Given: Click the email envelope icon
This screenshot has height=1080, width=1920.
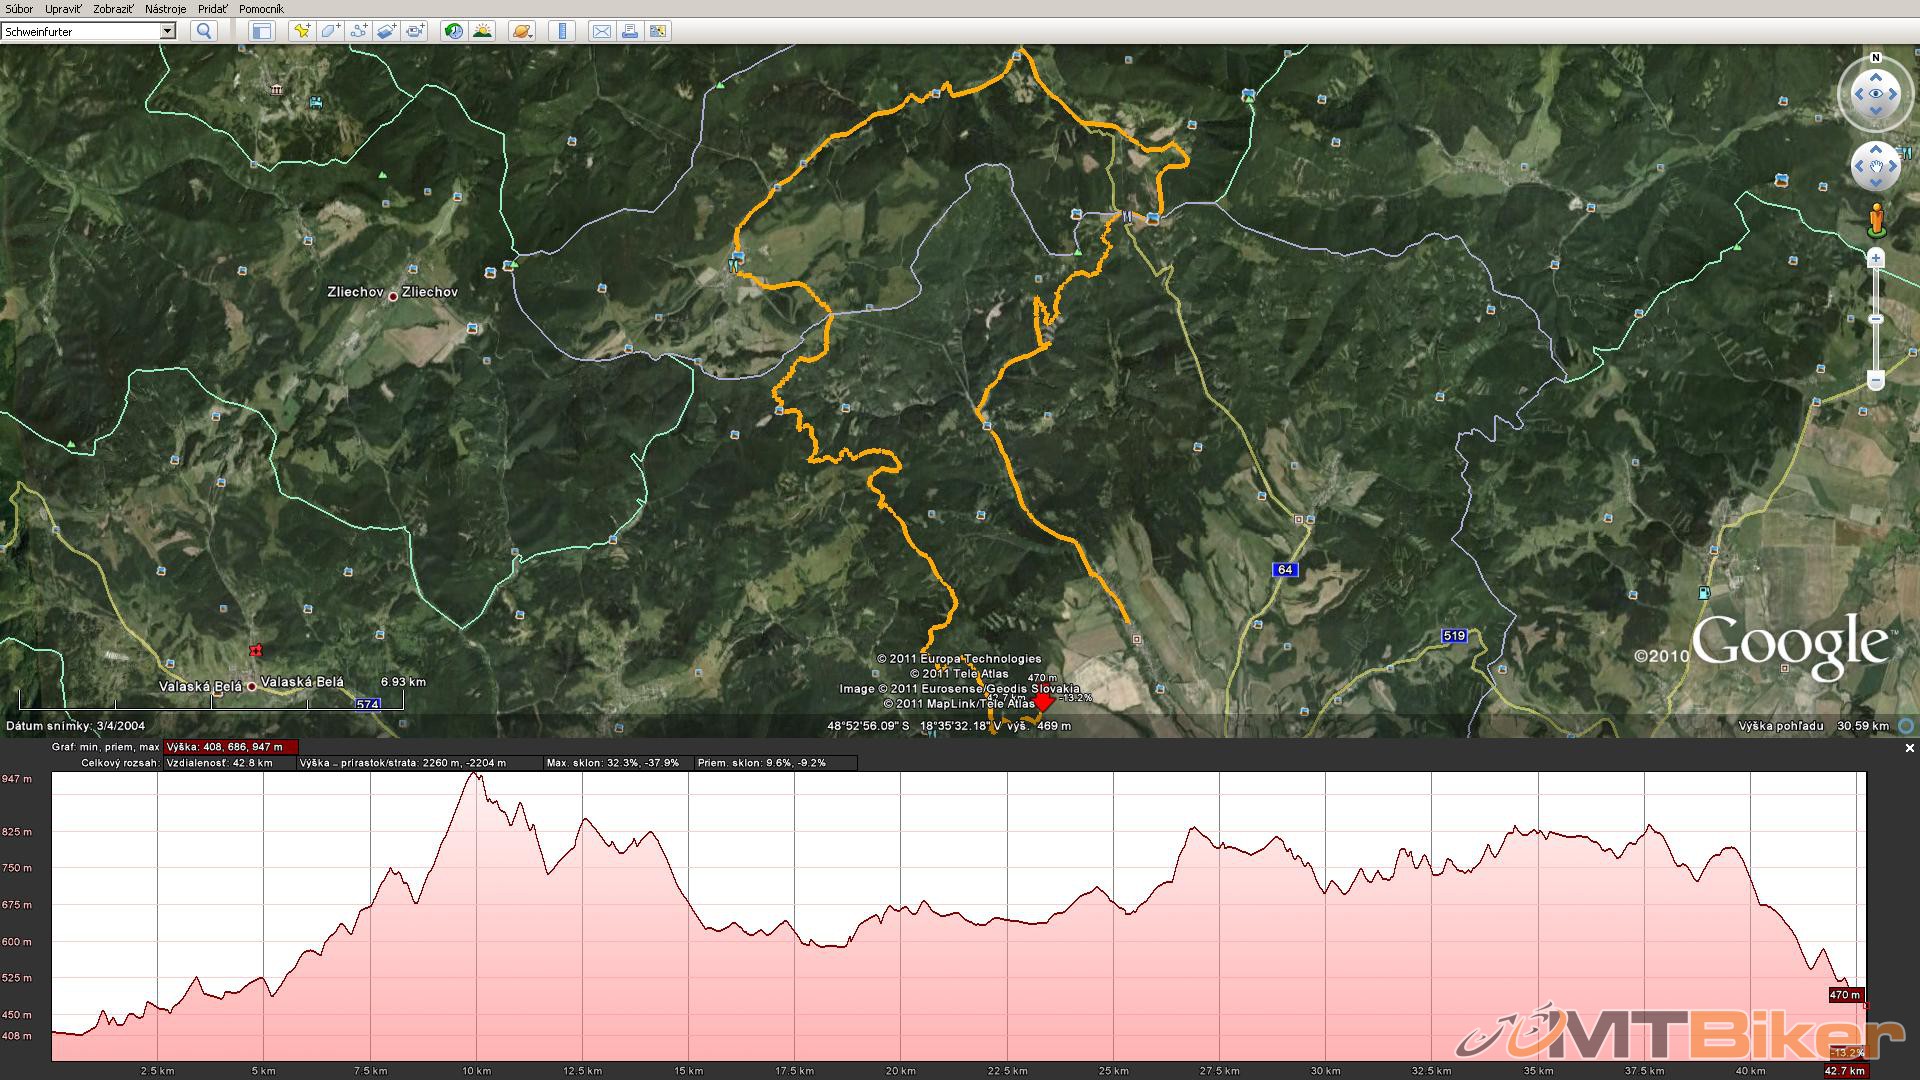Looking at the screenshot, I should point(601,31).
